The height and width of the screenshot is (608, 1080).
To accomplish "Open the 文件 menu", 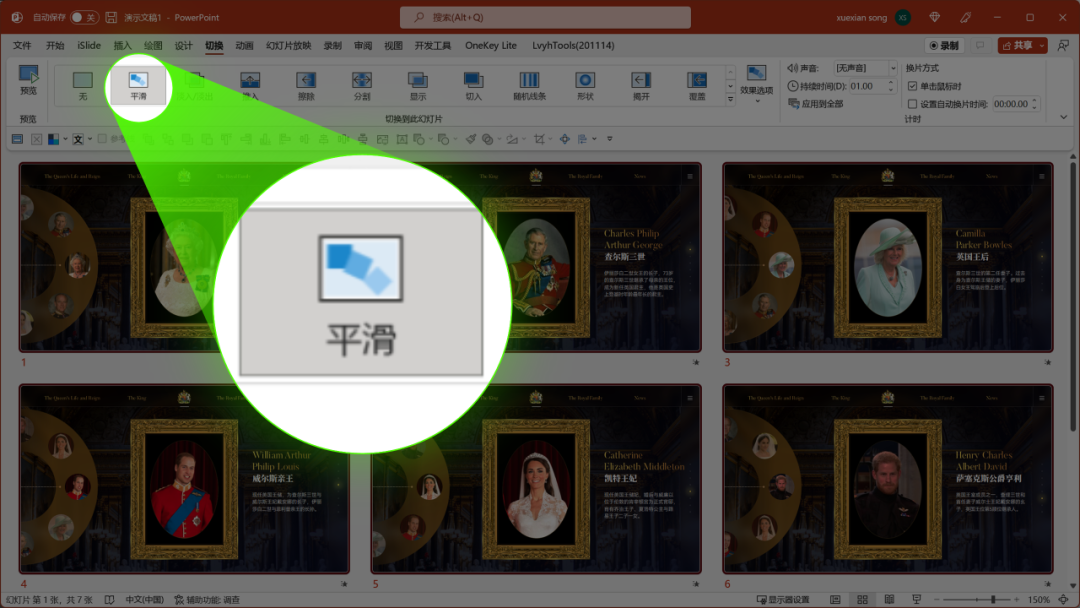I will pos(22,45).
